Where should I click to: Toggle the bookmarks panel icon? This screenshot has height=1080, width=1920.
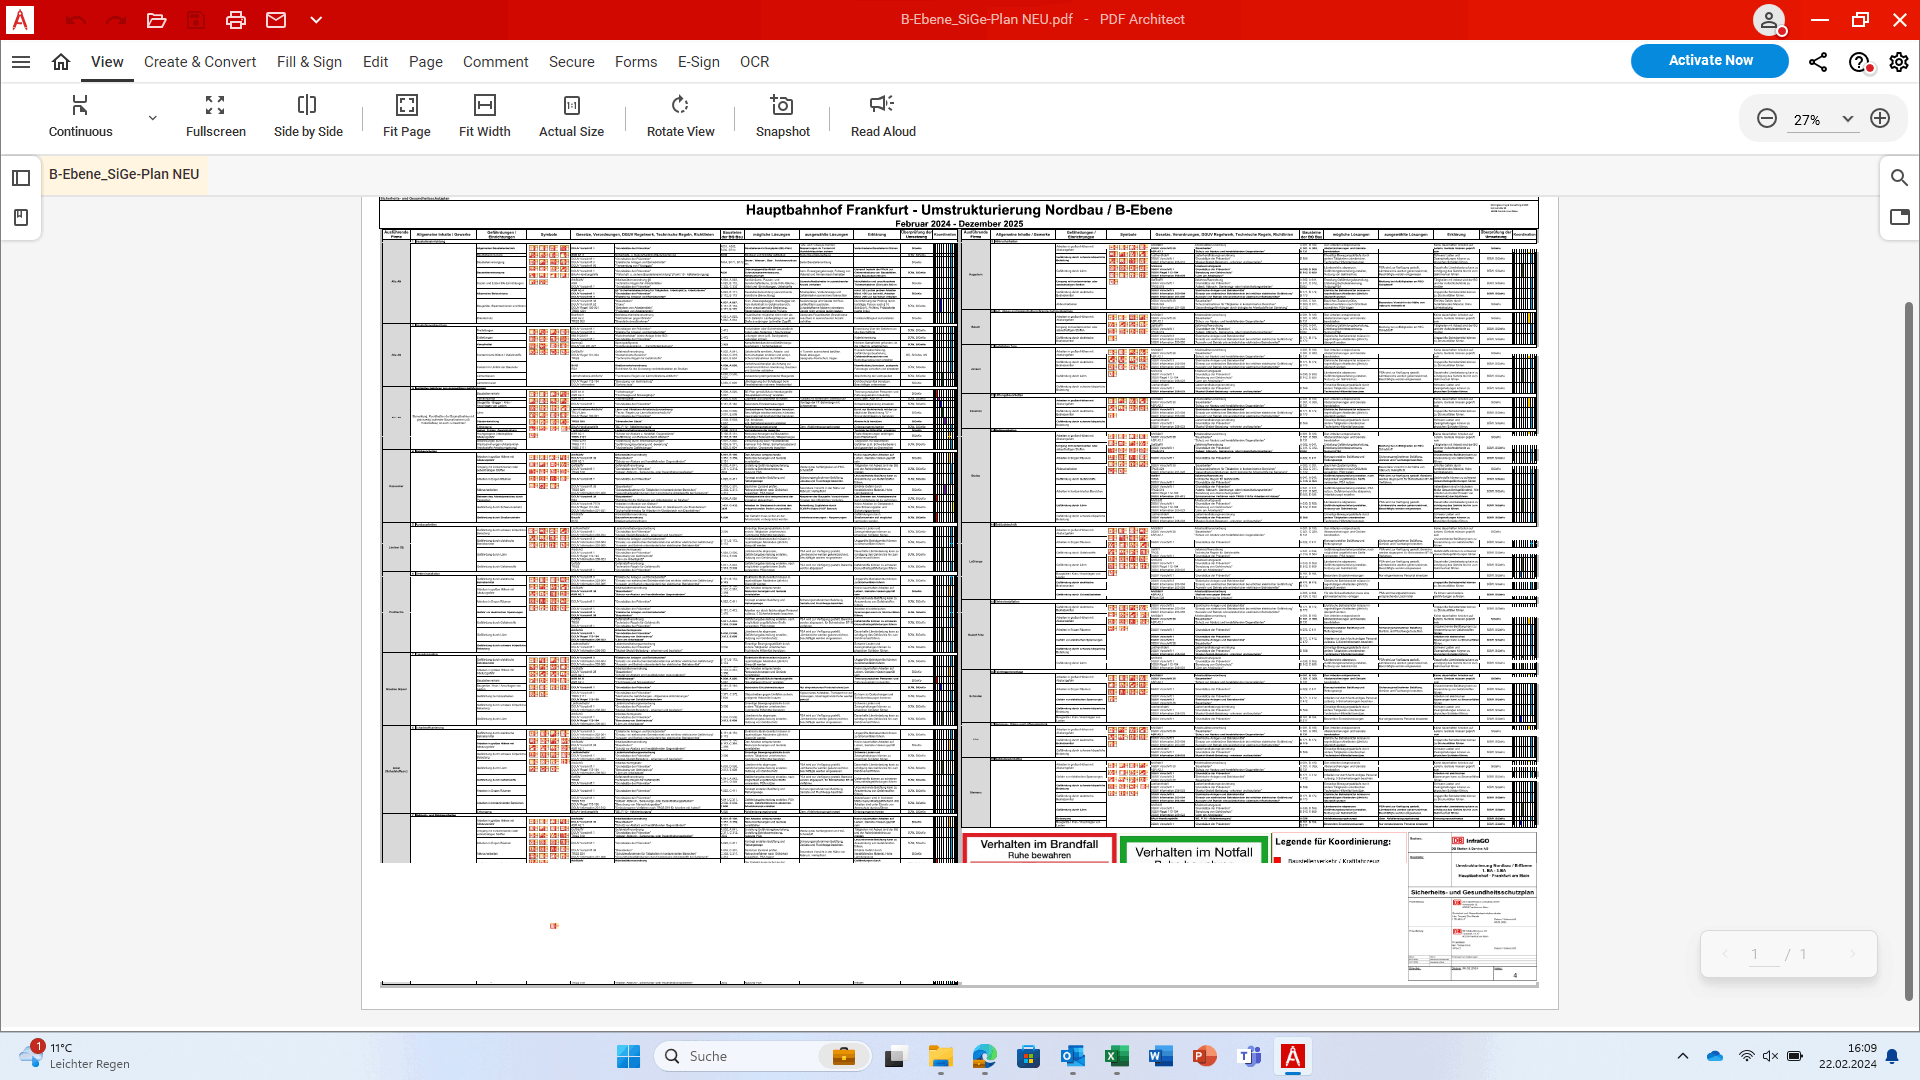21,218
